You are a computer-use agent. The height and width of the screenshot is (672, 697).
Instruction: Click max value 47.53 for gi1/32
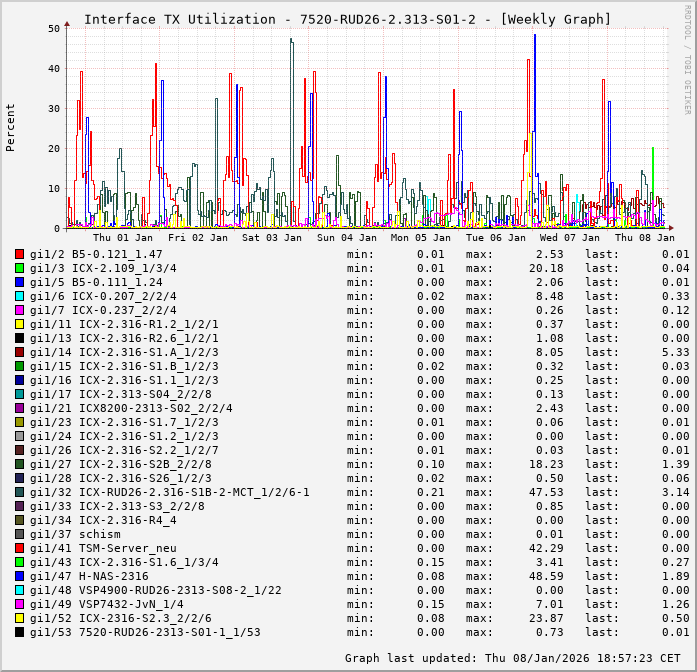[546, 492]
